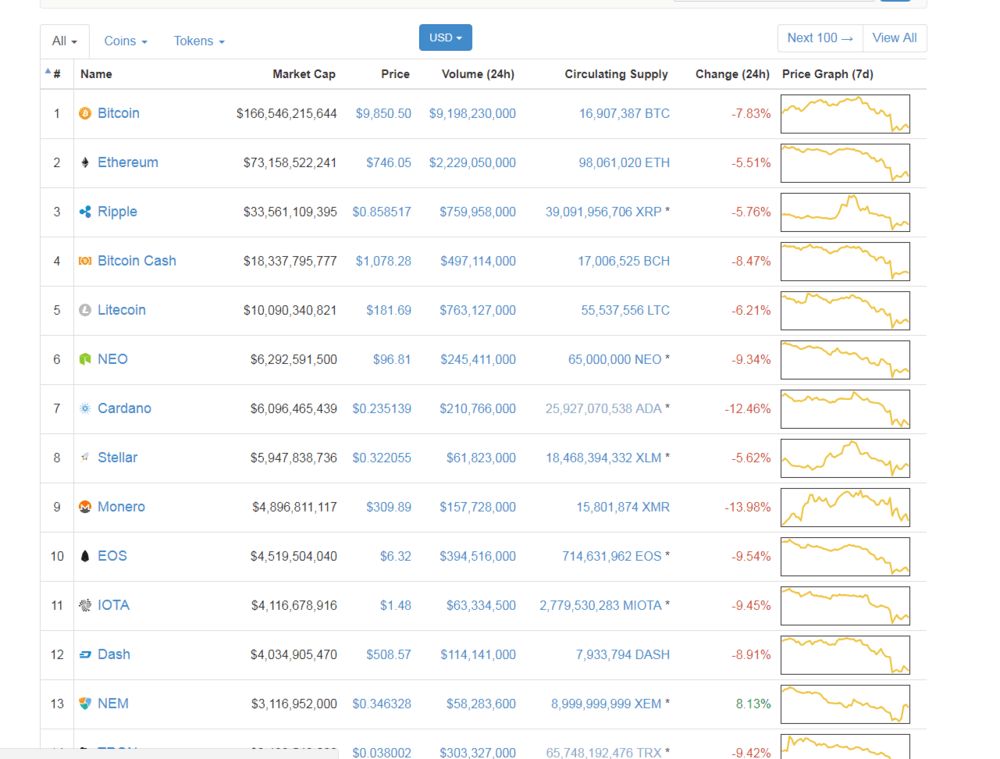Click the EOS black logo icon
1000x759 pixels.
[85, 556]
